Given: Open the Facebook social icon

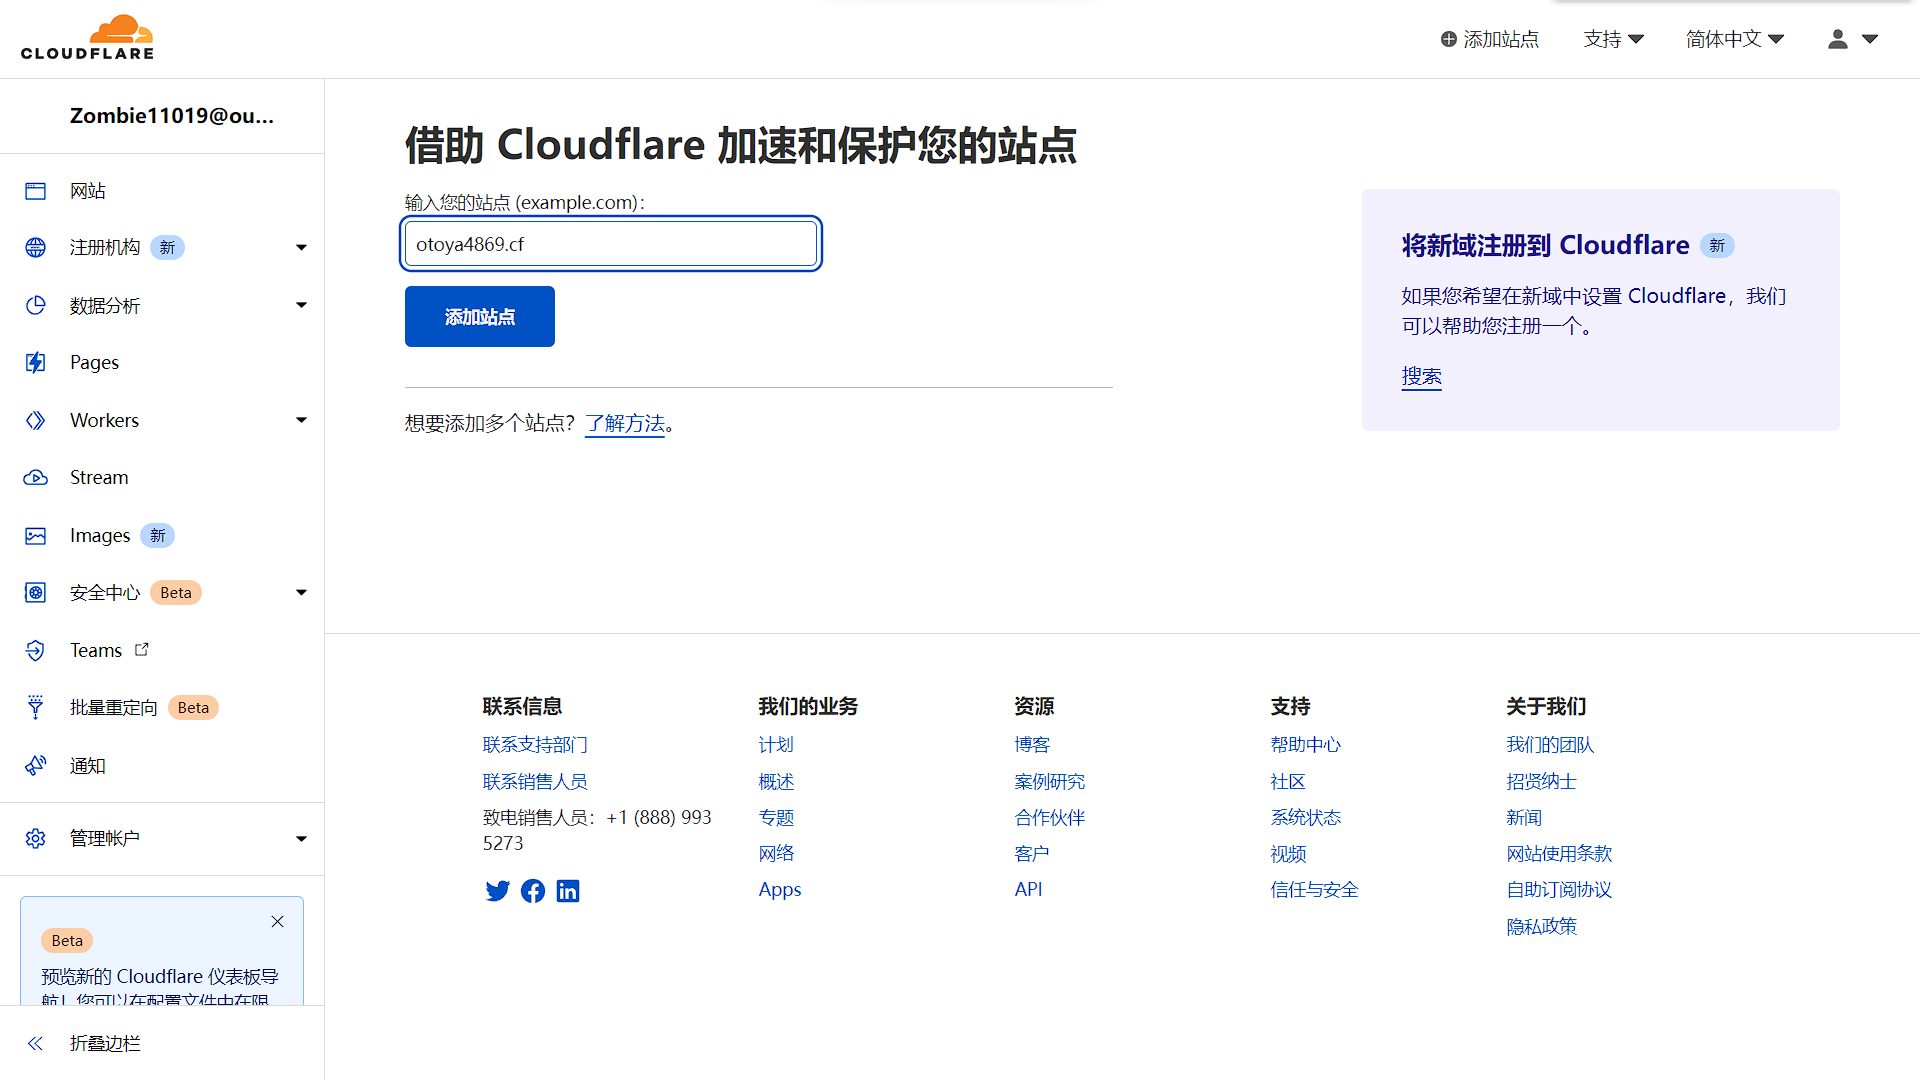Looking at the screenshot, I should point(533,891).
